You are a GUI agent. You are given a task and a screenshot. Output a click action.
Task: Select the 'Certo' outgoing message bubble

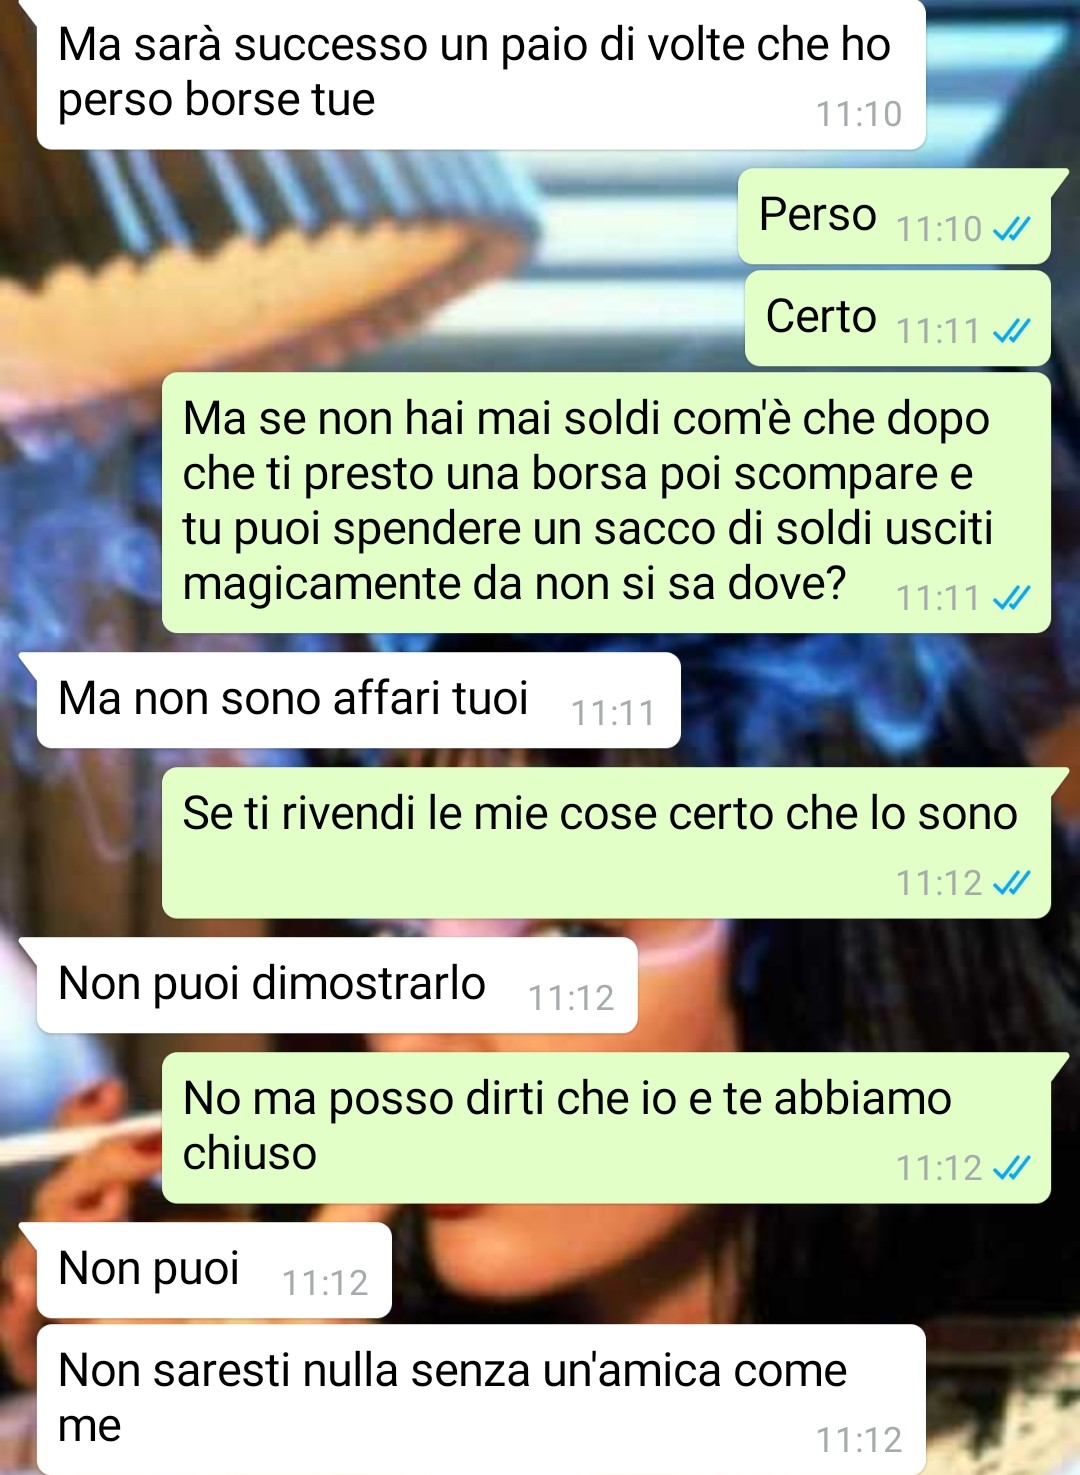(898, 319)
